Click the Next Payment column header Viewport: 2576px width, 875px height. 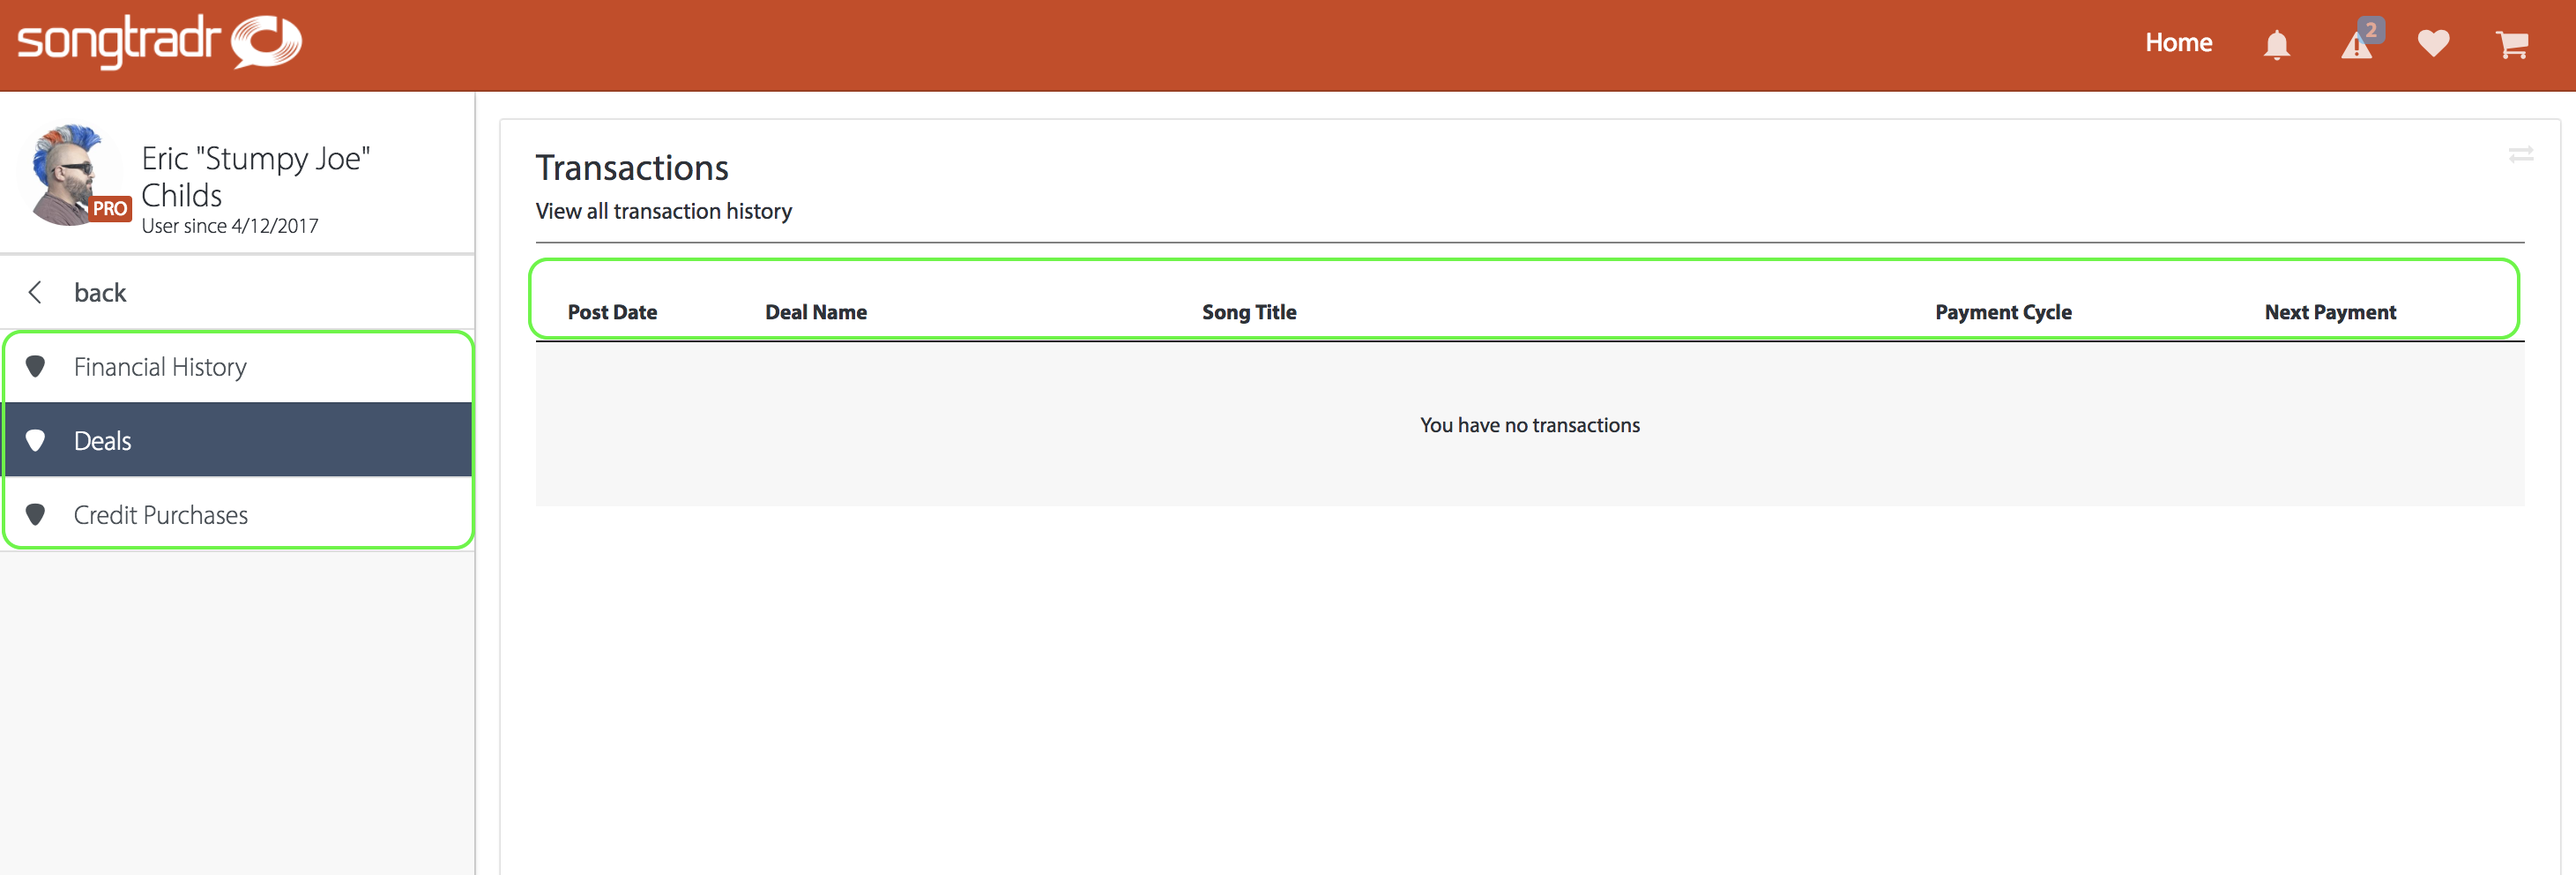(2330, 312)
